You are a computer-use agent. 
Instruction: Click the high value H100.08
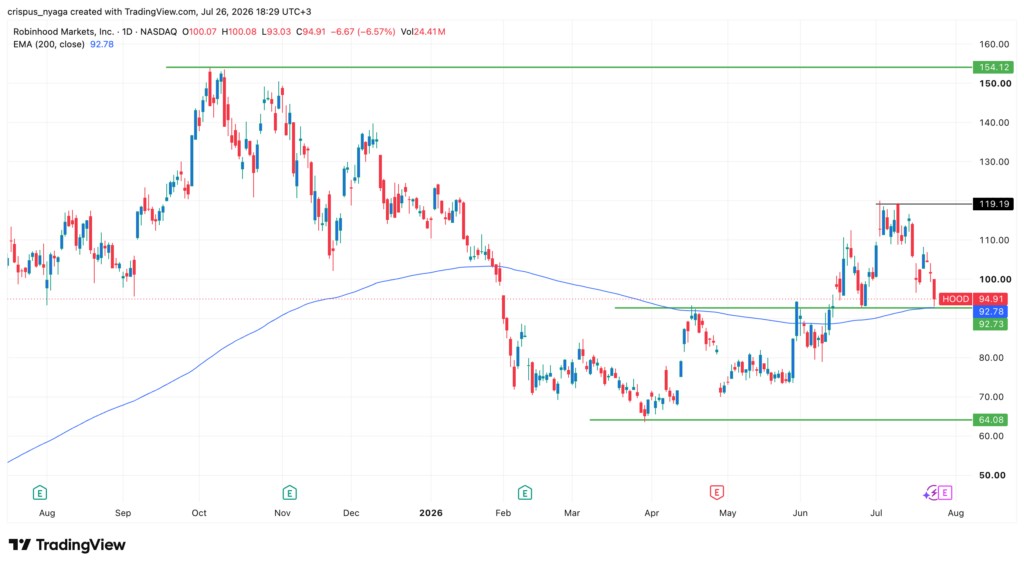tap(239, 31)
